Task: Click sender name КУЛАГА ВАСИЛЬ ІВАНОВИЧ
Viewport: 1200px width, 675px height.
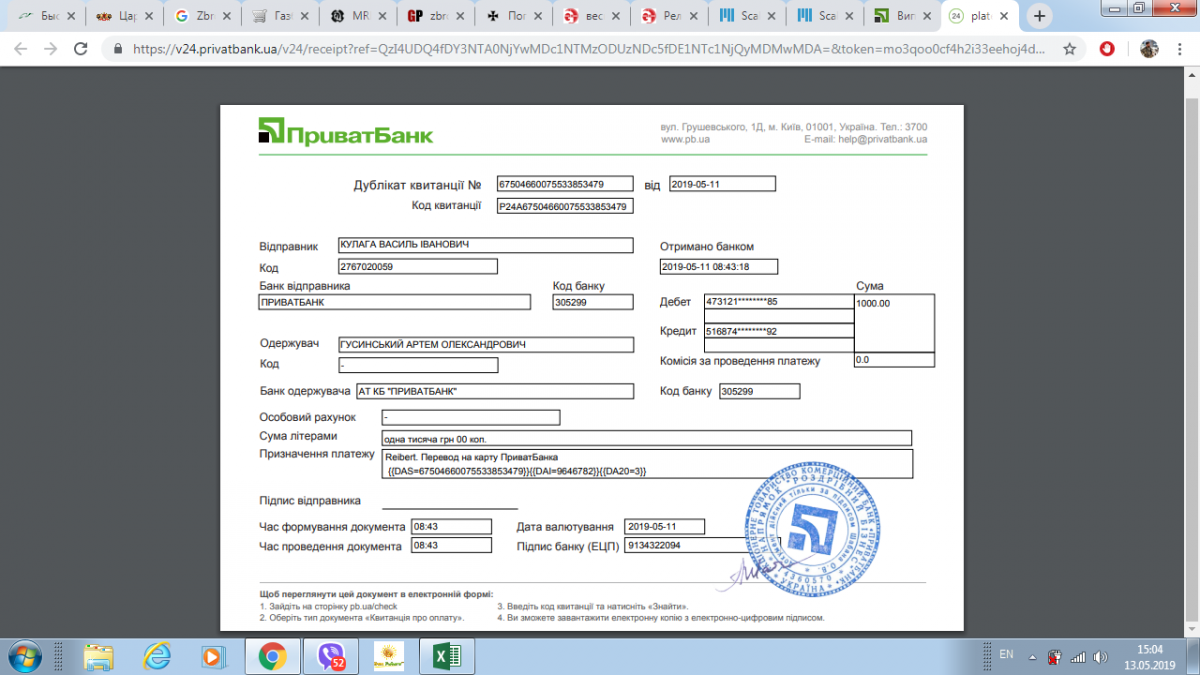Action: click(485, 245)
